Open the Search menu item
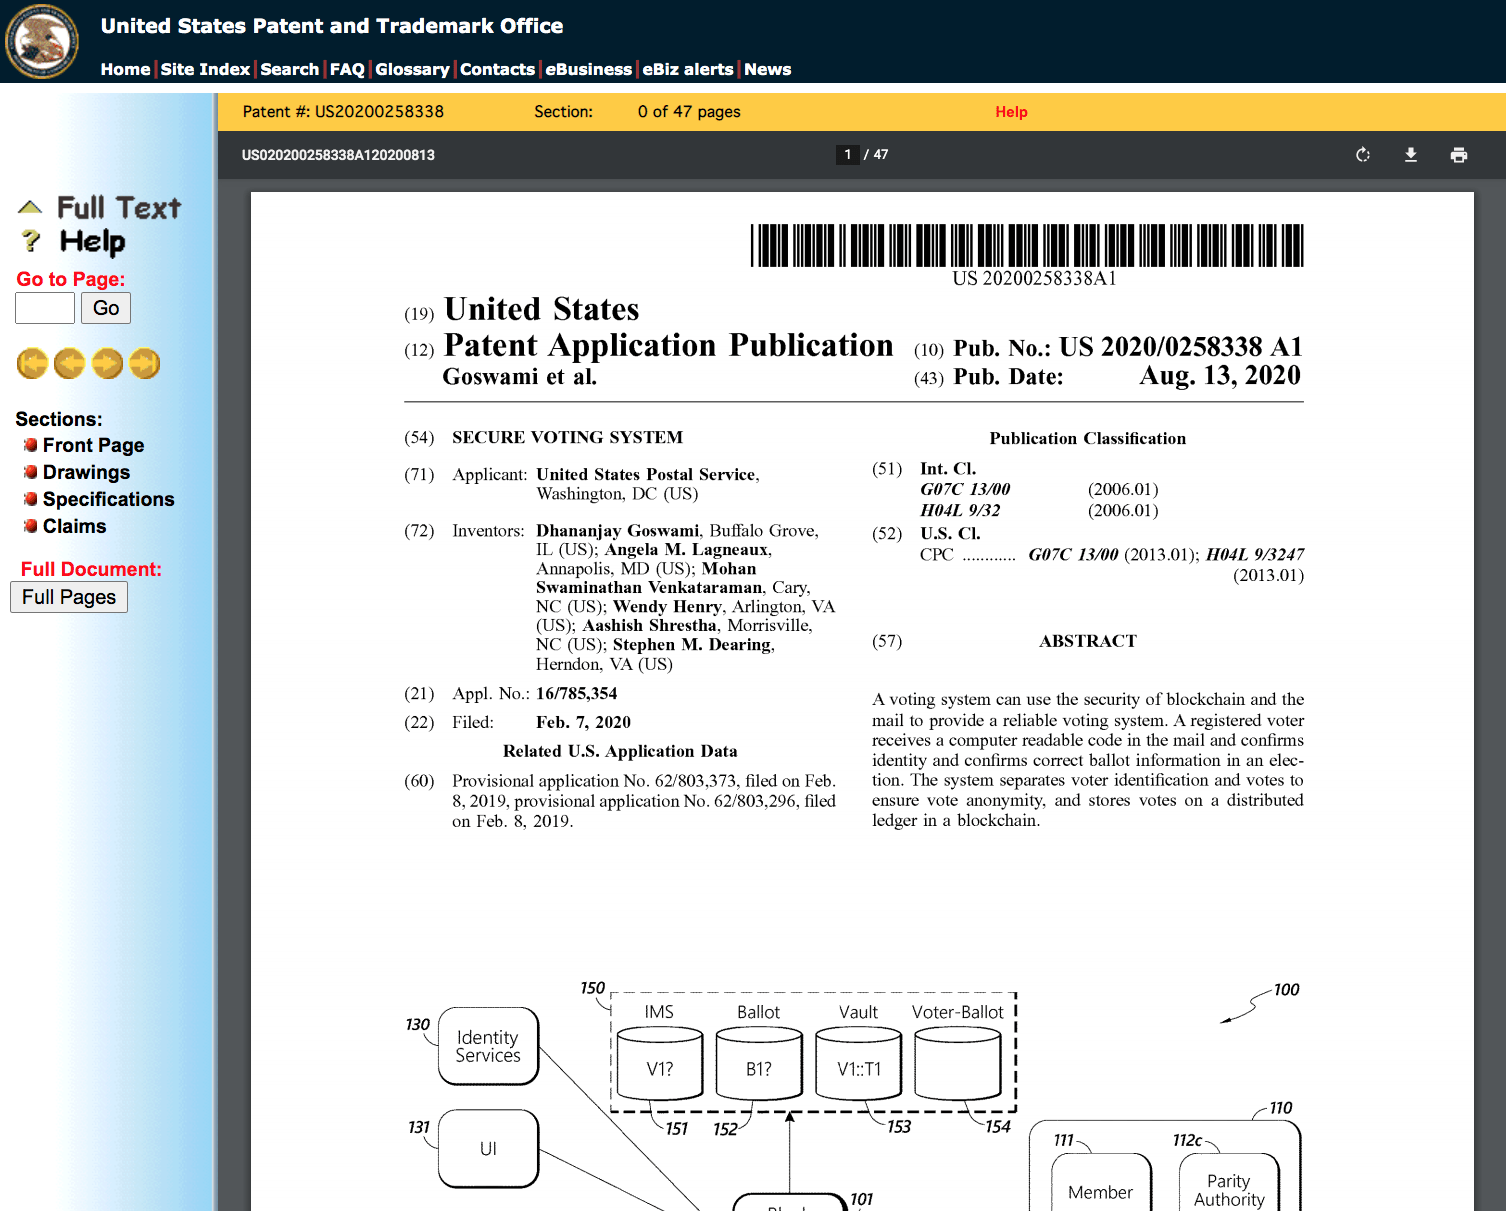 (x=289, y=69)
